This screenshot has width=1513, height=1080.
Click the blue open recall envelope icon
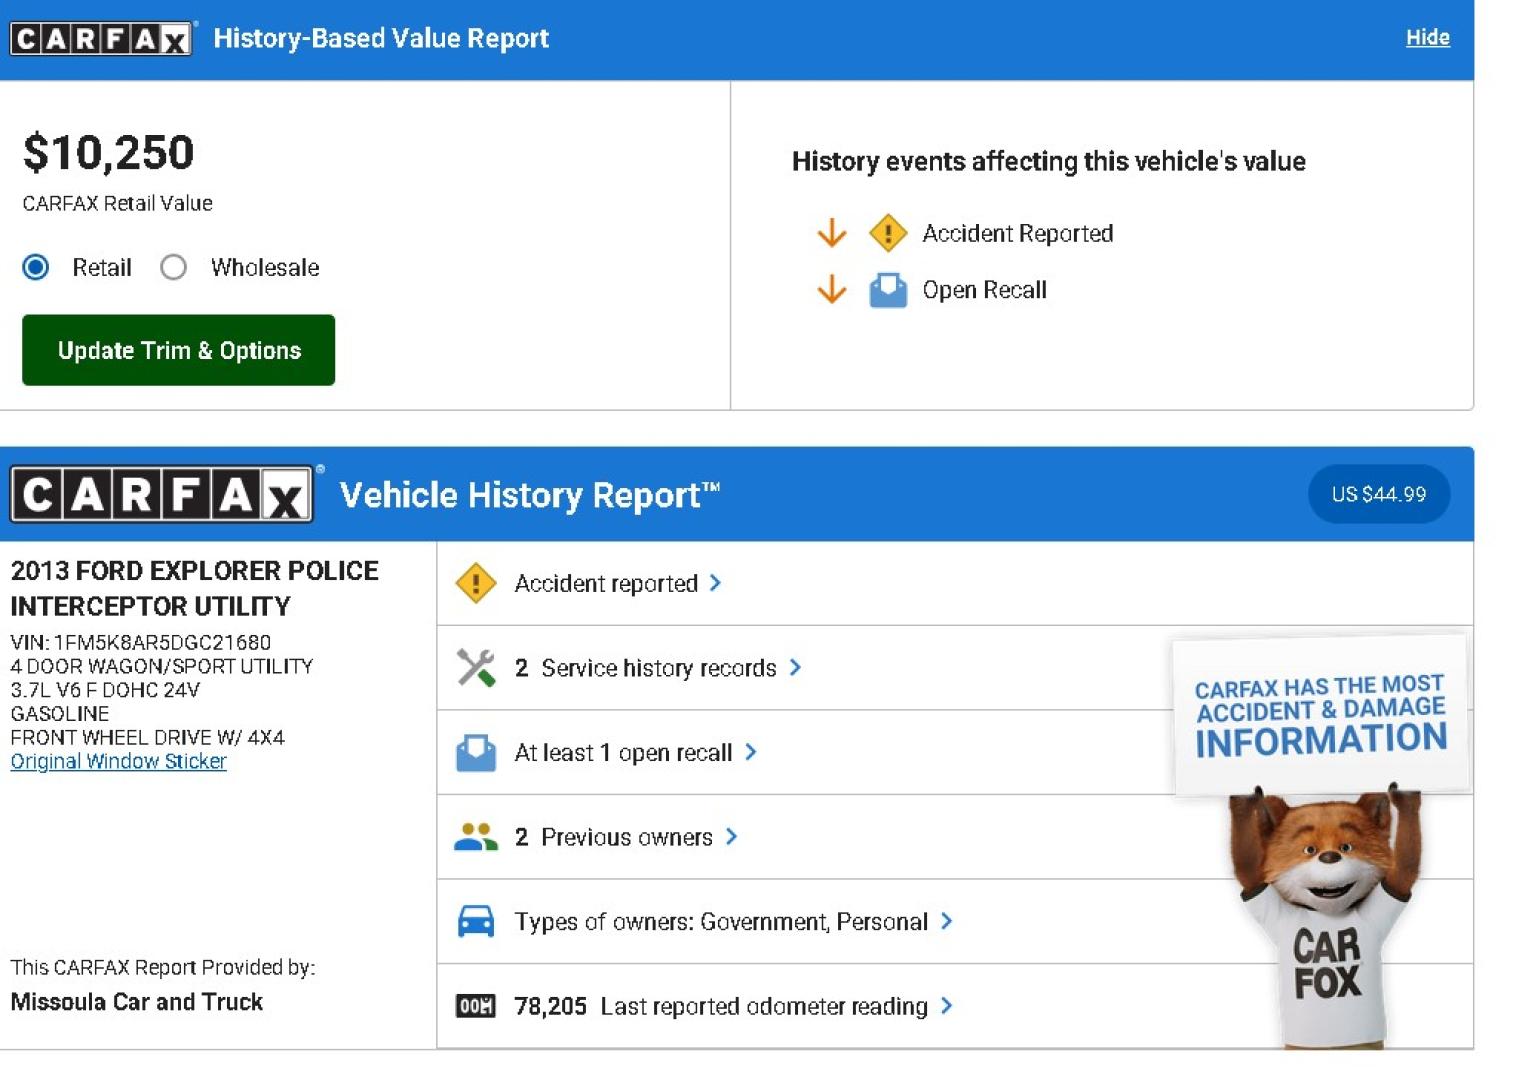[x=475, y=753]
